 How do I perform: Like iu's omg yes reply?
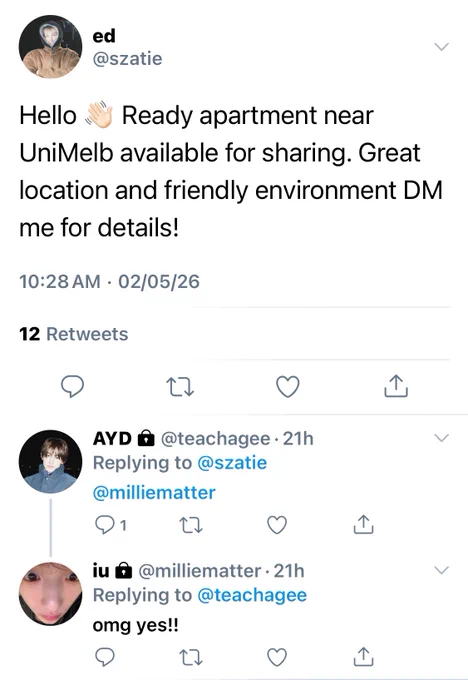(277, 657)
